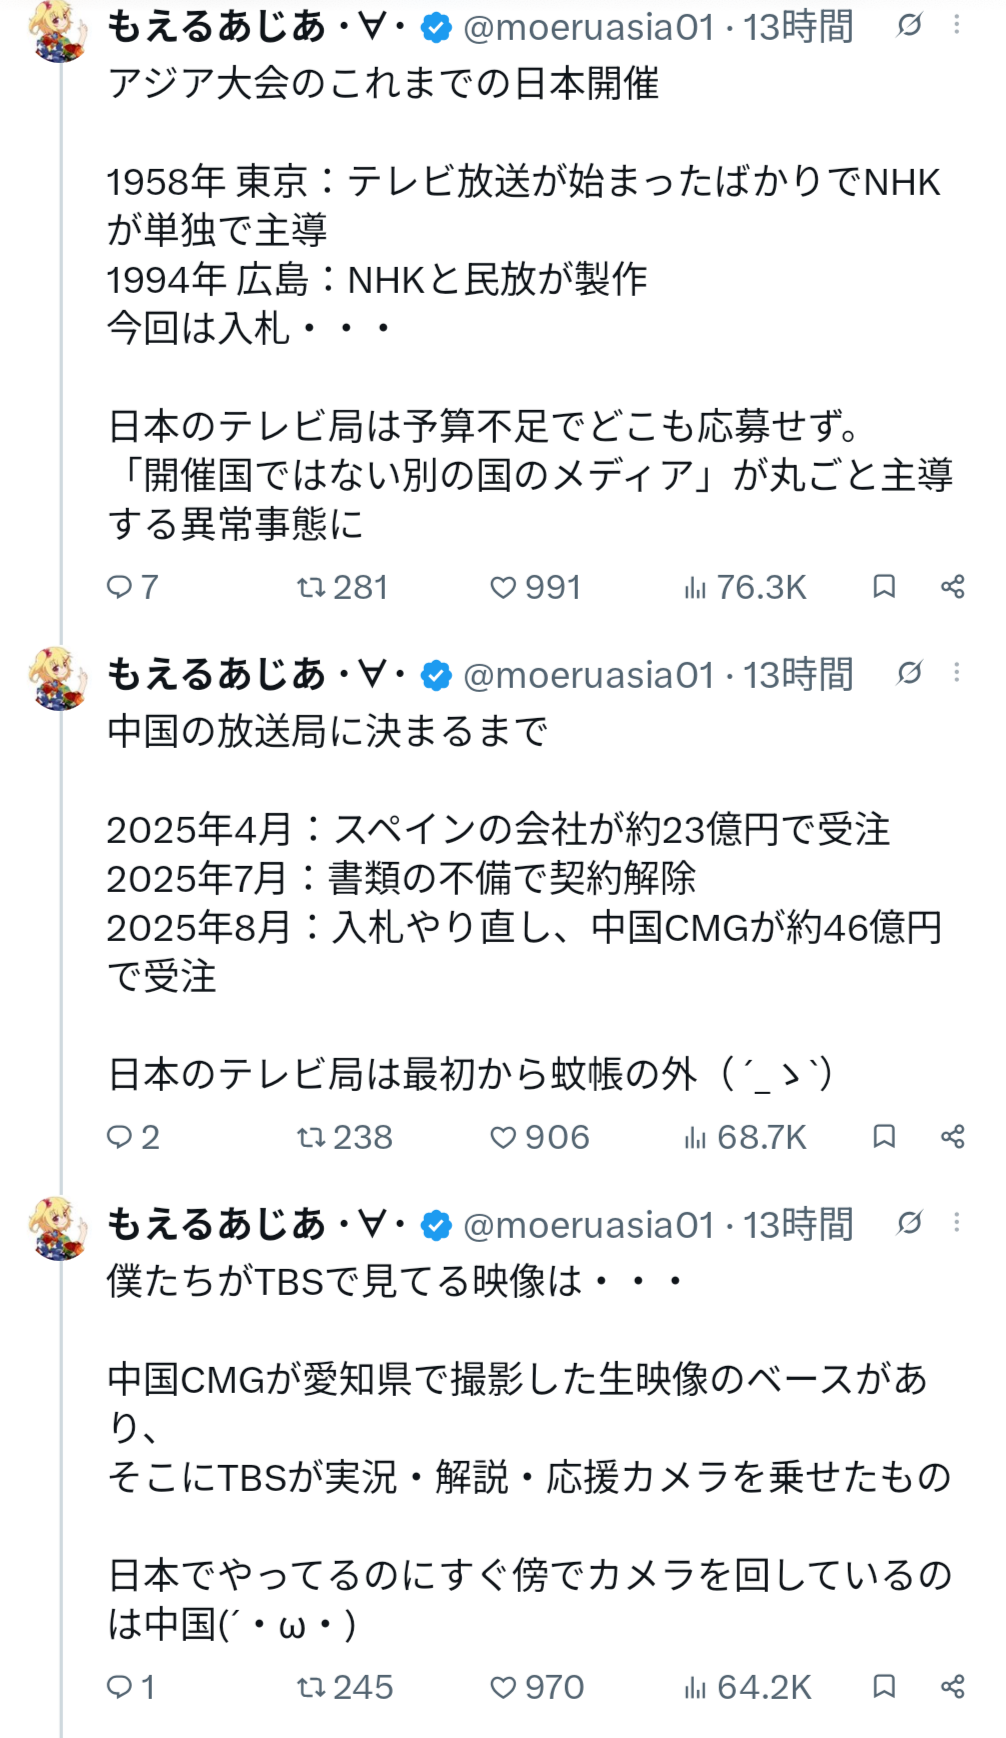
Task: Bookmark the first tweet about アジア大会
Action: [884, 586]
